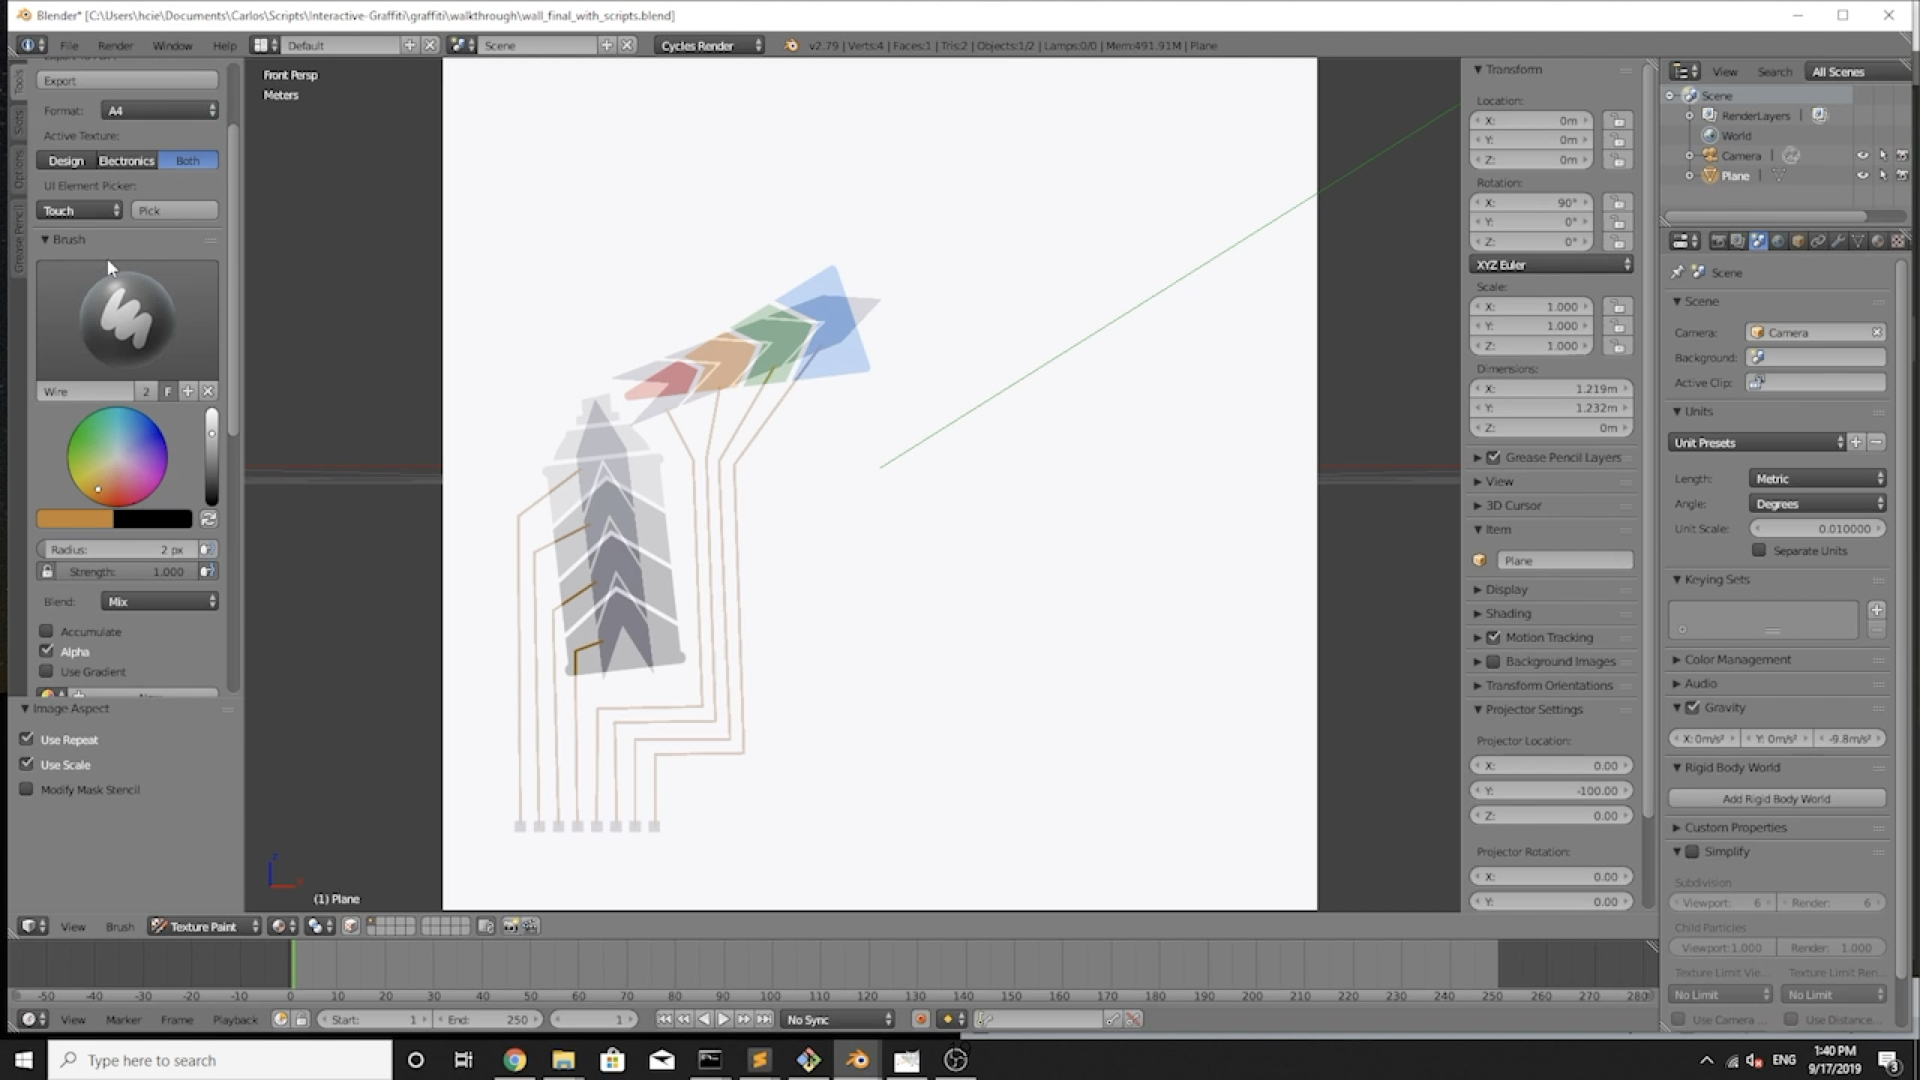Open the World properties tab icon
1920x1080 pixels.
tap(1778, 241)
